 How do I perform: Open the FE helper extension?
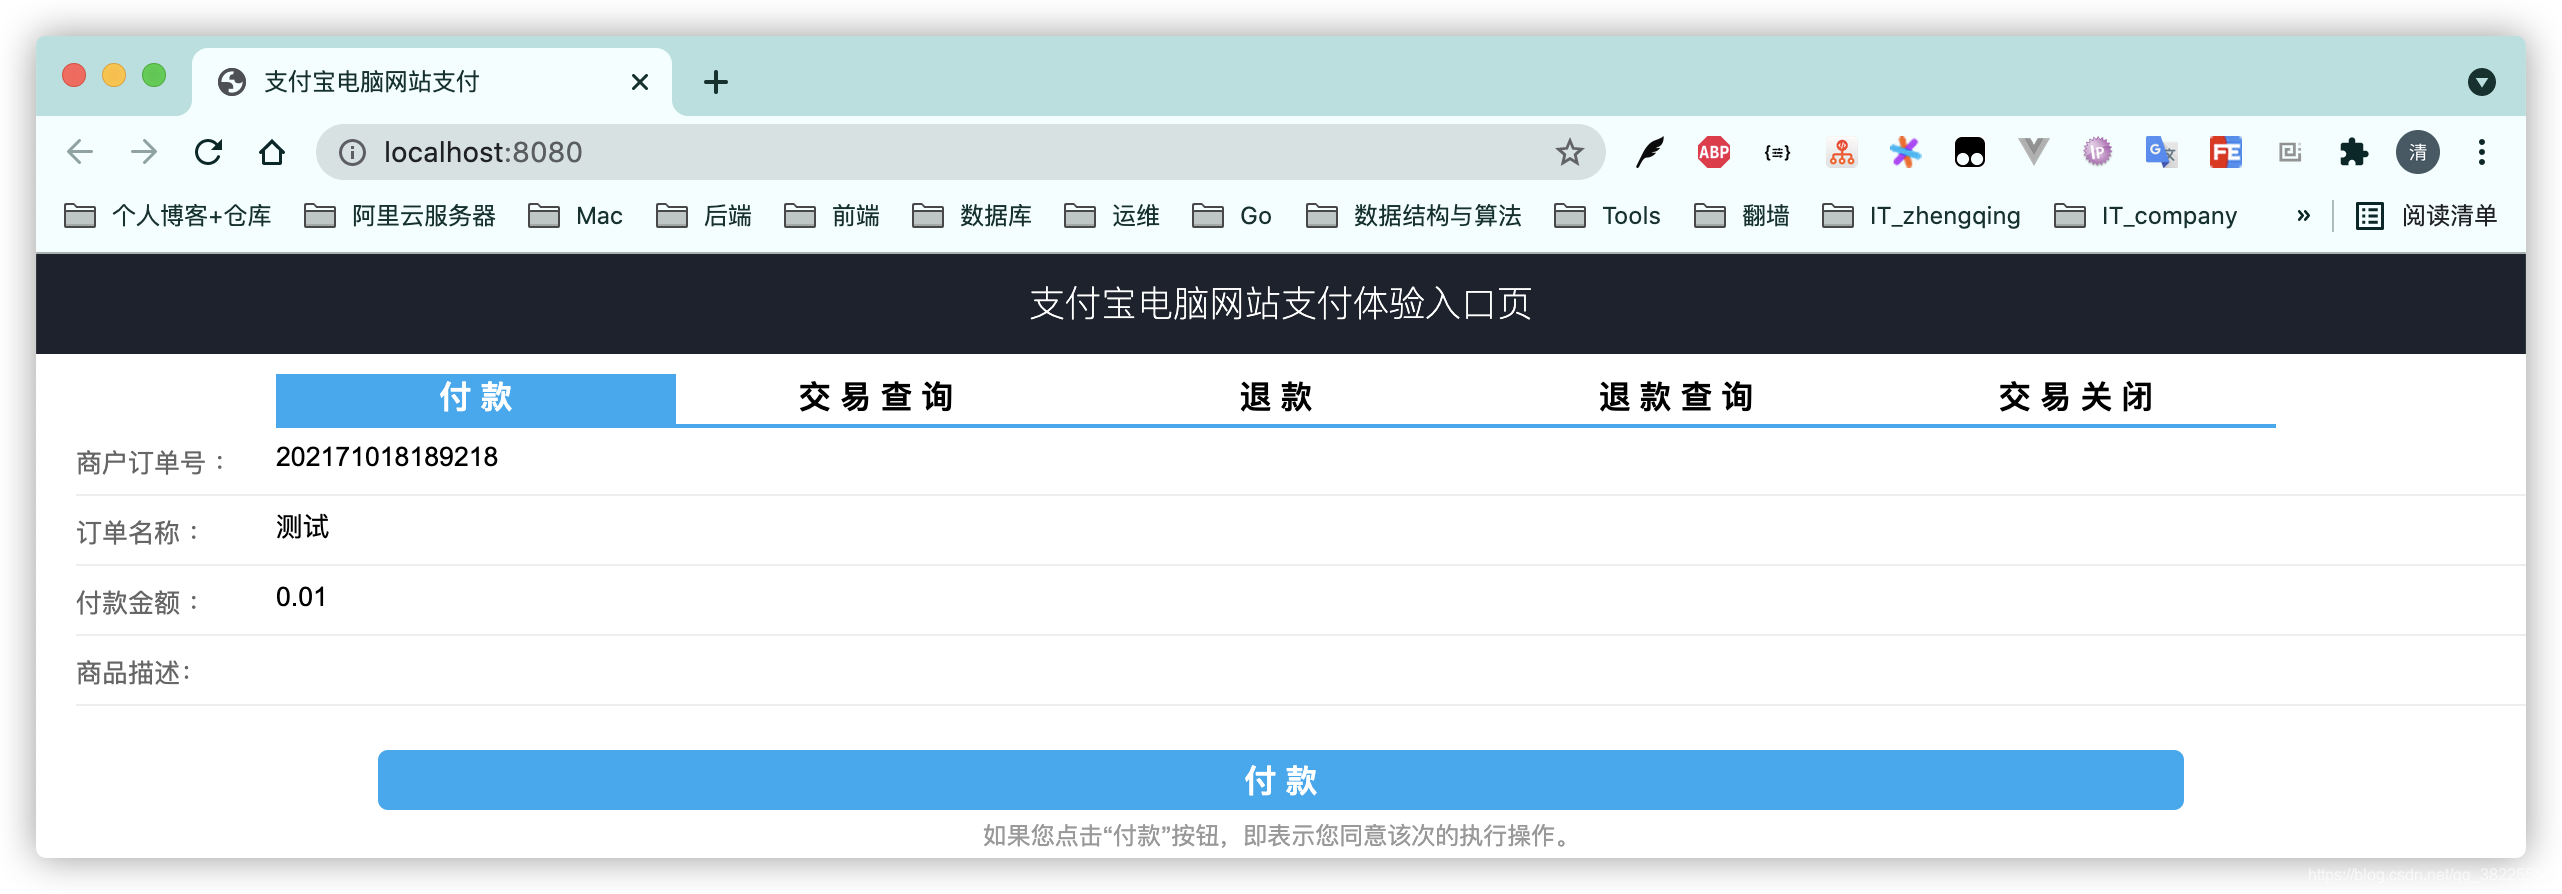tap(2226, 152)
